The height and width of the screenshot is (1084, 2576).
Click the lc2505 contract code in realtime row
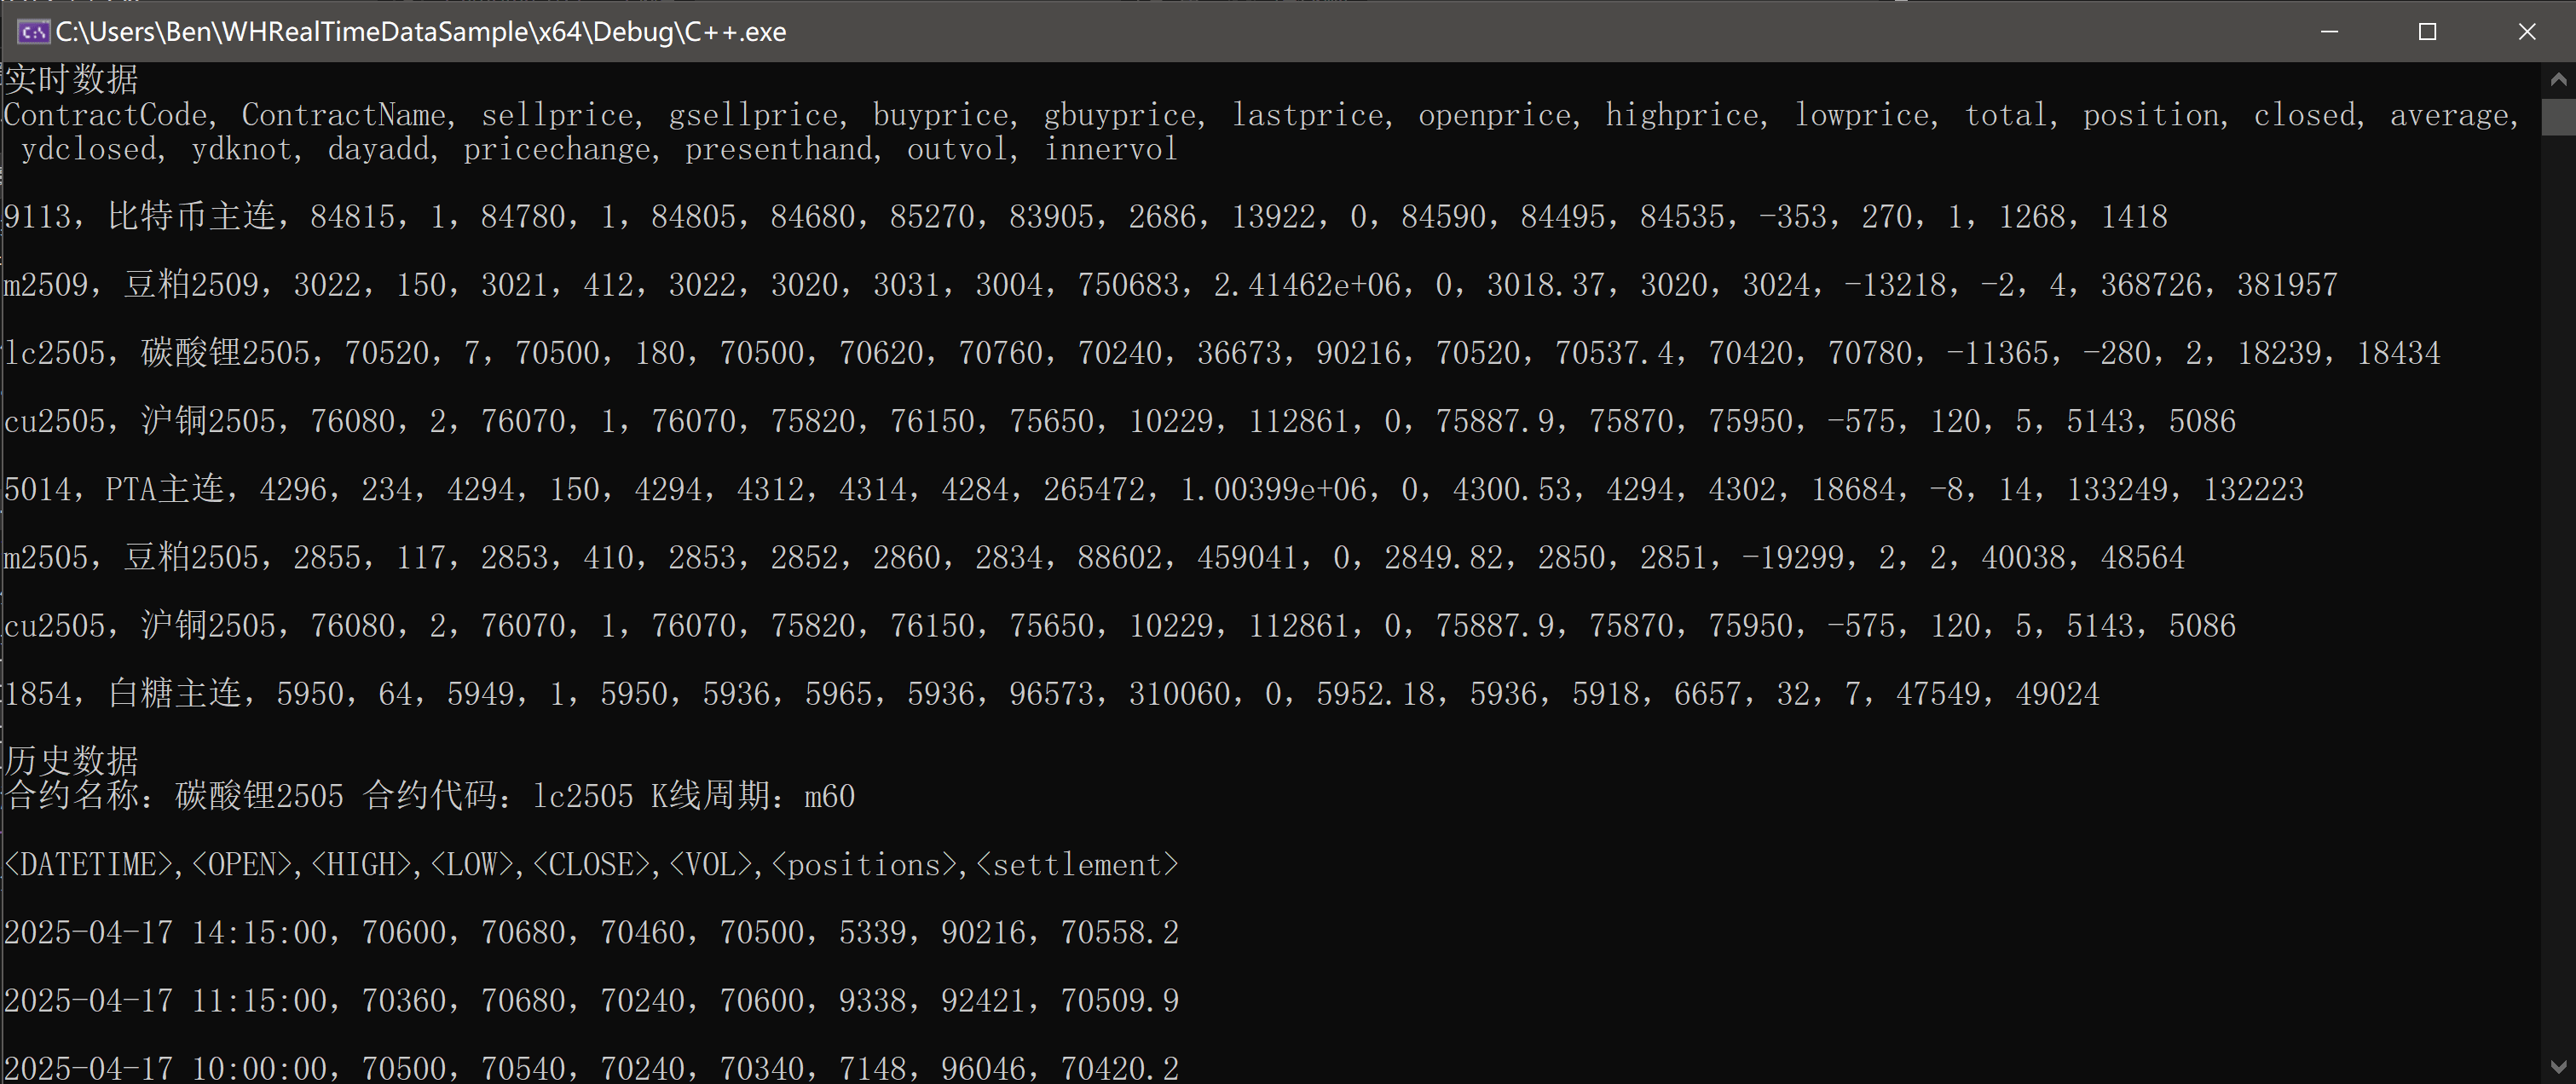55,353
